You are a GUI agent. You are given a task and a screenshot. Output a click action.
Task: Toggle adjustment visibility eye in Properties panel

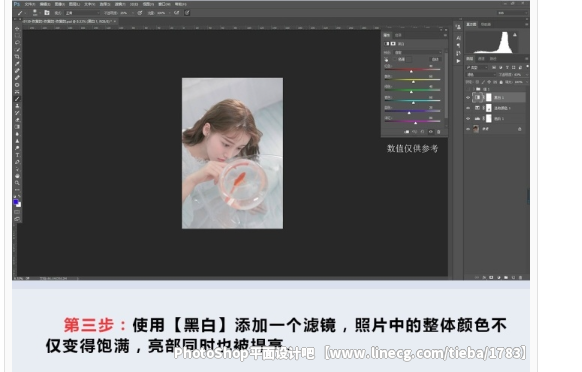(431, 132)
